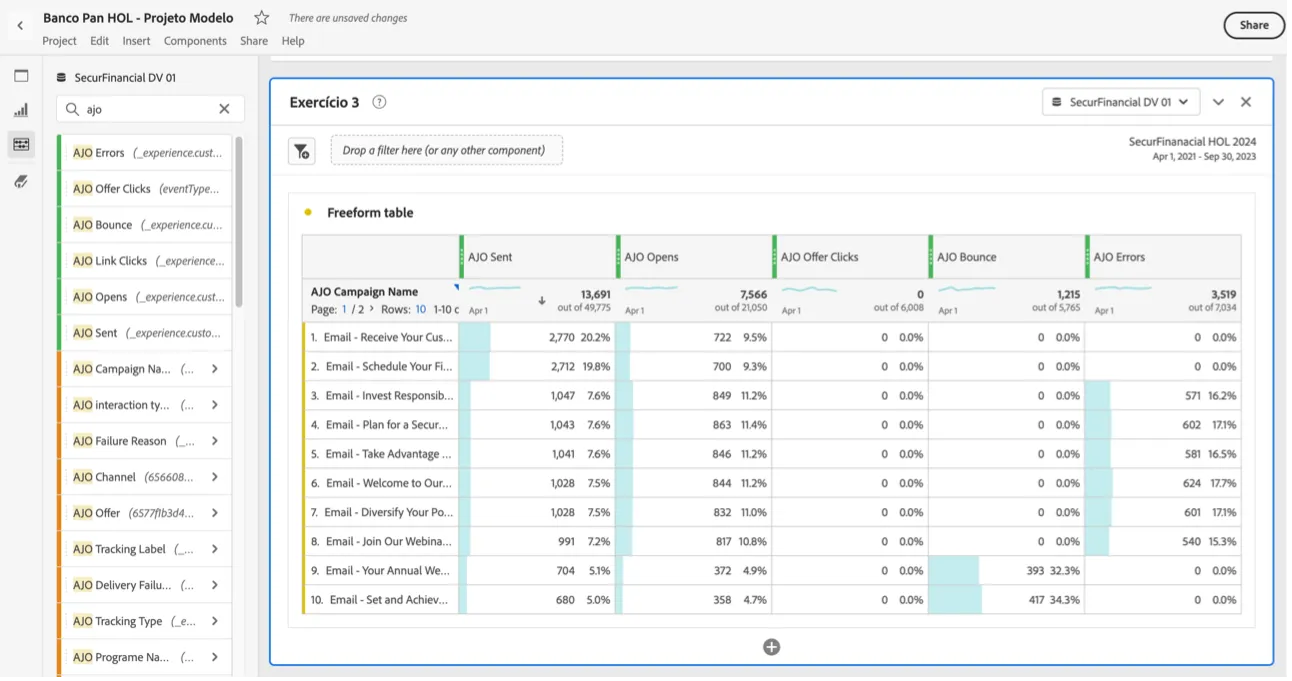Viewport: 1292px width, 681px height.
Task: Expand the AJO Tracking Label dimension chevron
Action: coord(215,549)
